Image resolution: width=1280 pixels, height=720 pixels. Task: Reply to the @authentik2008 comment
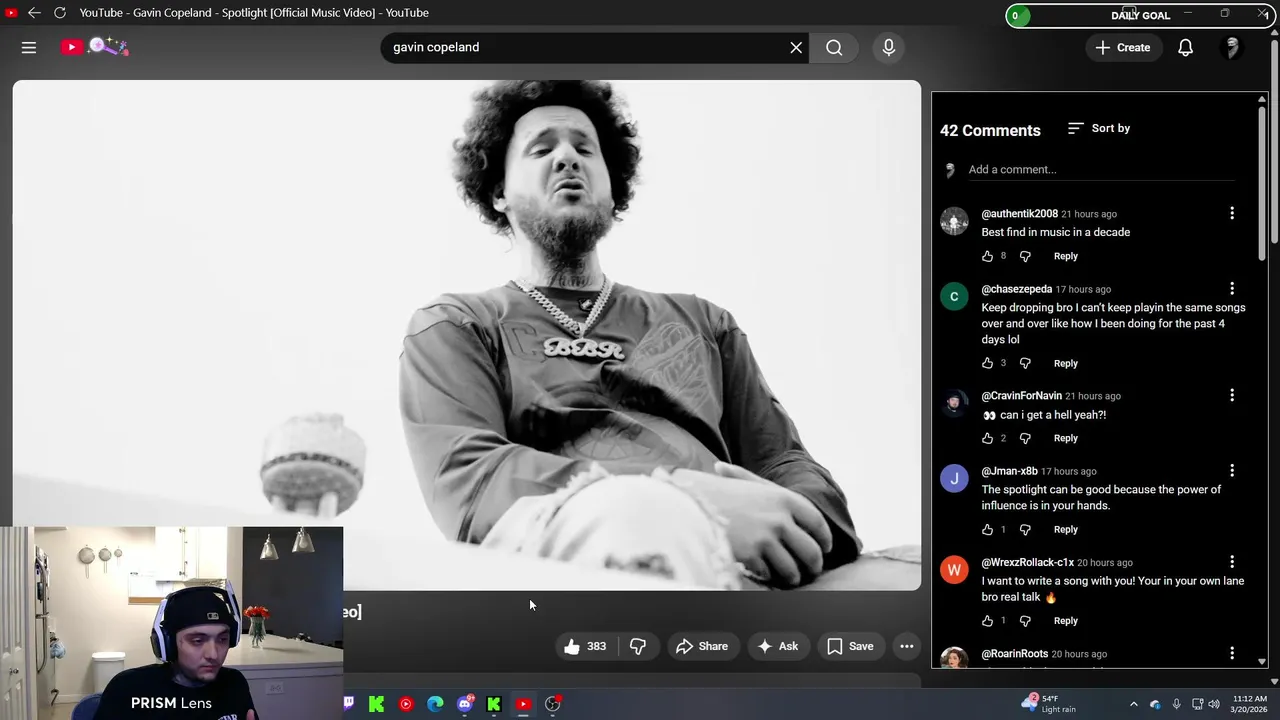[x=1066, y=256]
